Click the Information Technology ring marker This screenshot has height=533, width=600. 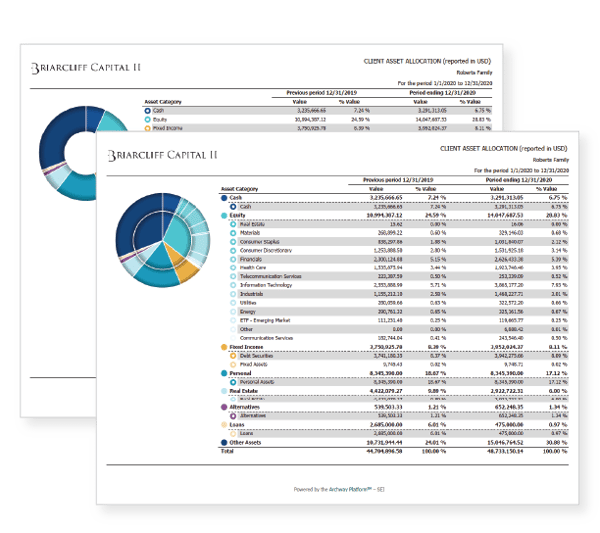pos(233,285)
